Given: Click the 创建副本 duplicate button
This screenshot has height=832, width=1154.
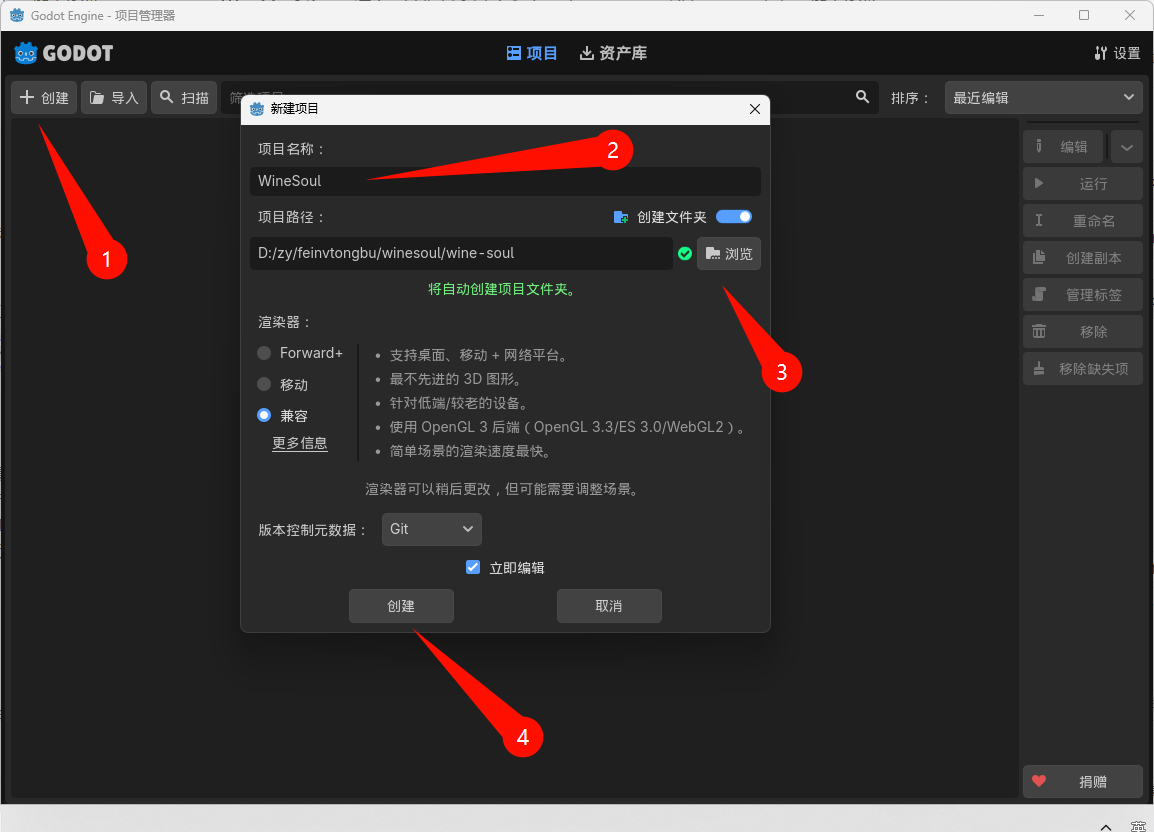Looking at the screenshot, I should (x=1083, y=258).
